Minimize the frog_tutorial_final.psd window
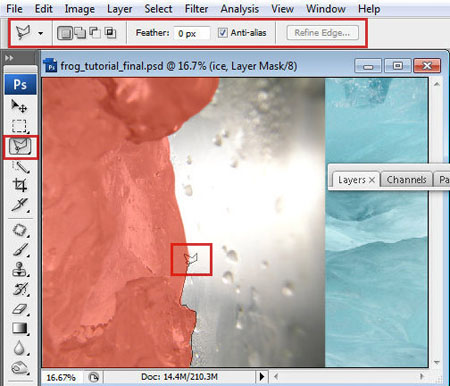 (x=368, y=66)
